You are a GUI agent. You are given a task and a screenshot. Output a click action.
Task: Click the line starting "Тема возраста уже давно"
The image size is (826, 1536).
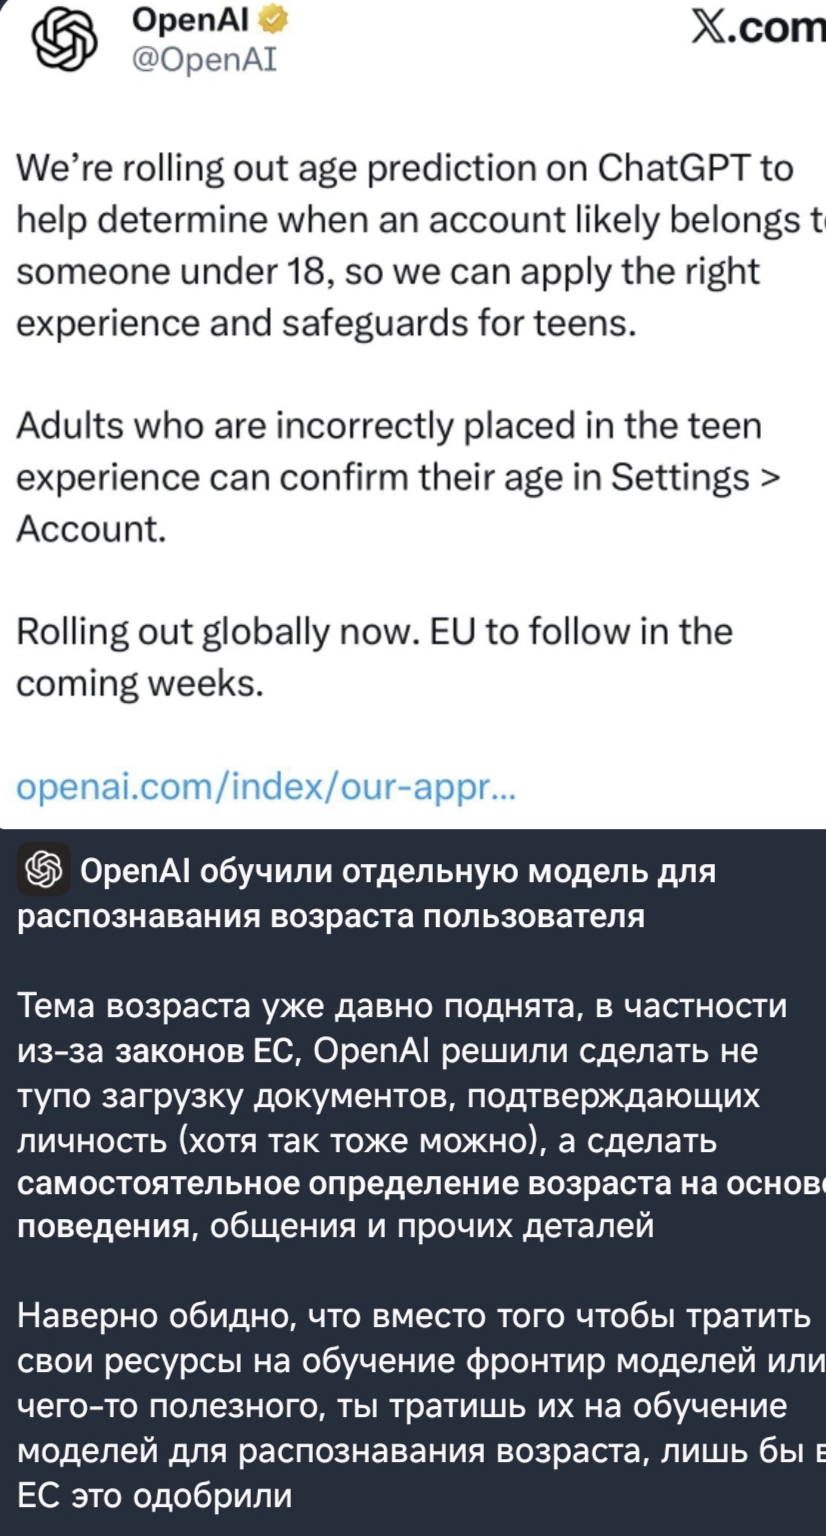pos(404,1006)
